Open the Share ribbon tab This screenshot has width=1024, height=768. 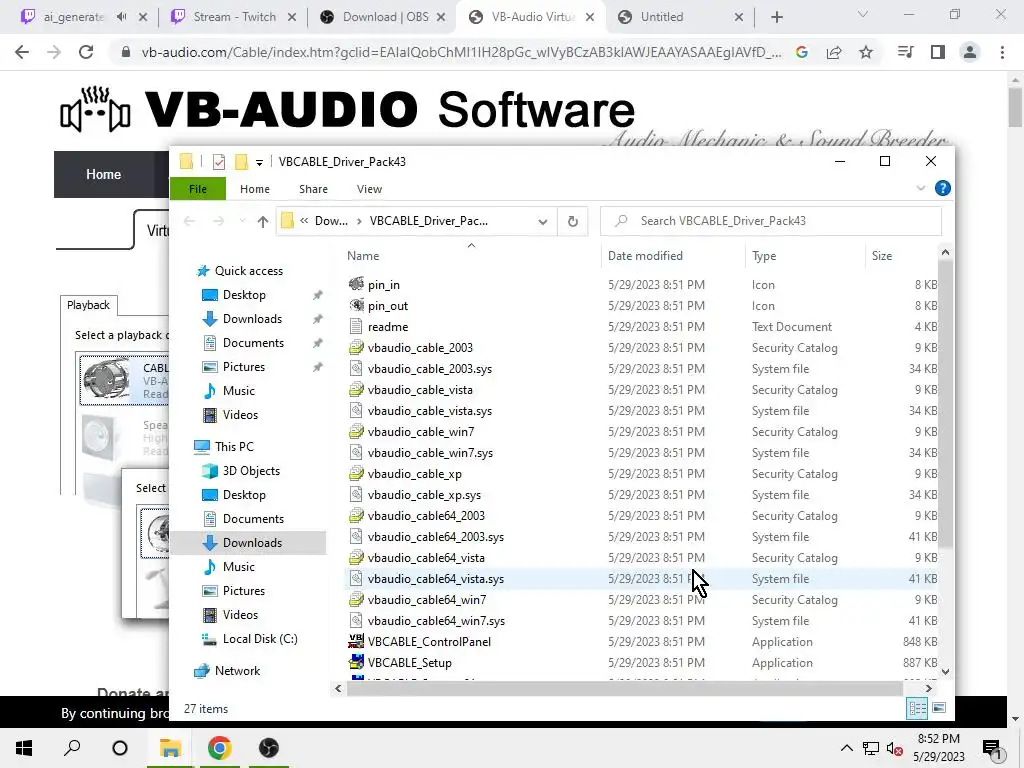pyautogui.click(x=313, y=189)
